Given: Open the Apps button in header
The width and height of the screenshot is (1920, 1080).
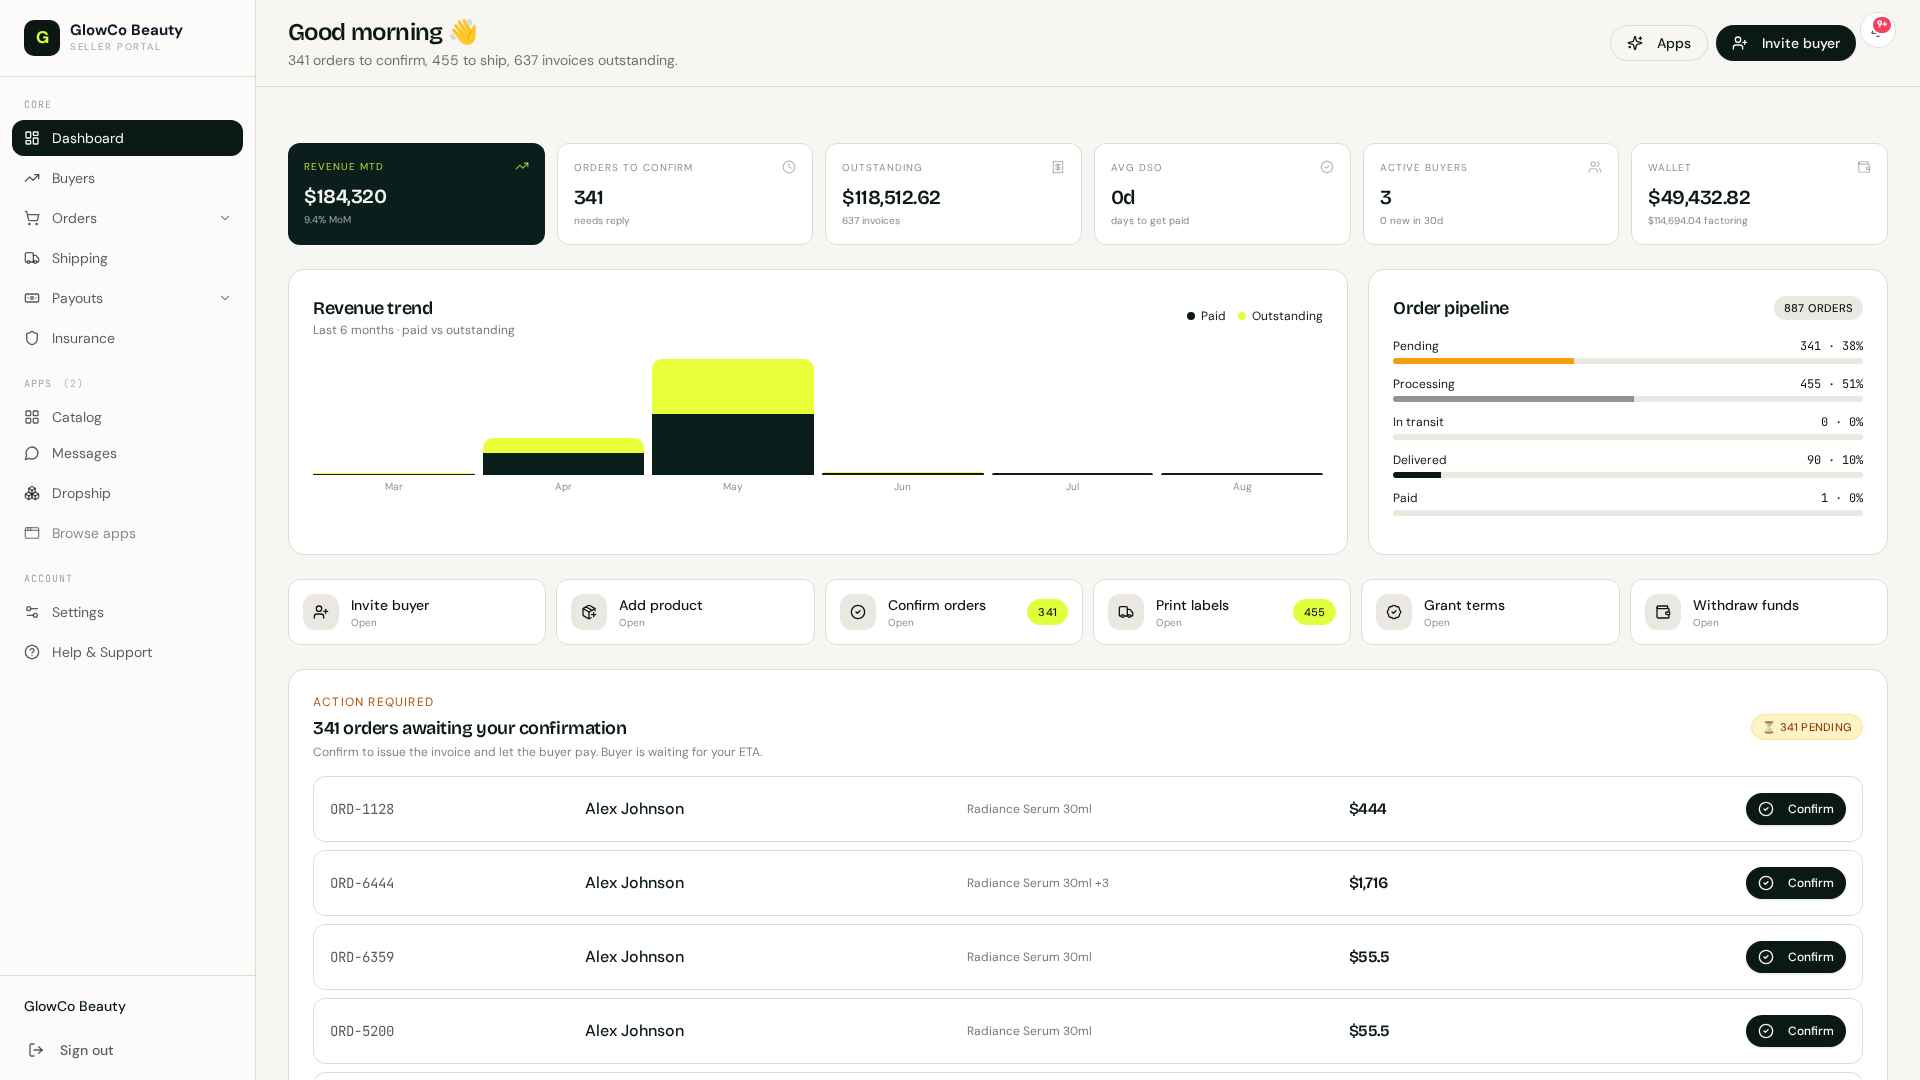Looking at the screenshot, I should click(x=1659, y=43).
